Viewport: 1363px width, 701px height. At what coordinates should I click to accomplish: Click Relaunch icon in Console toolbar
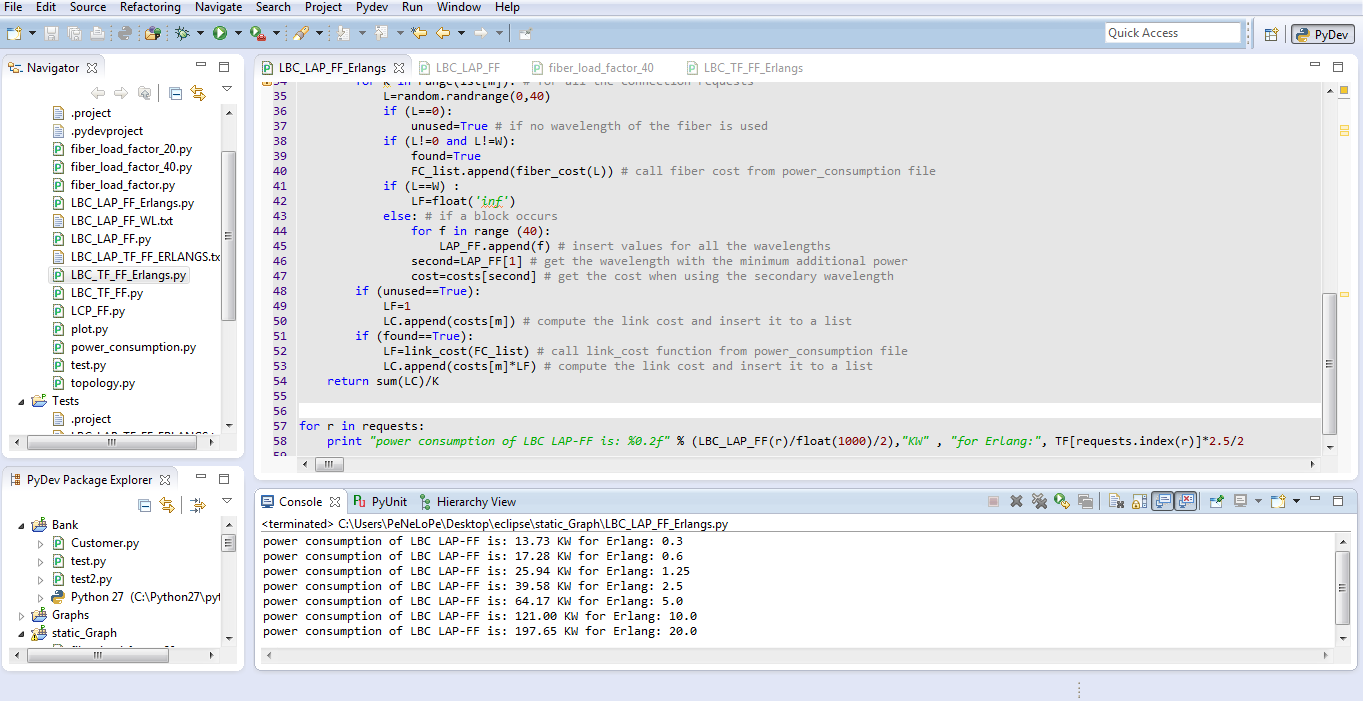coord(1062,501)
